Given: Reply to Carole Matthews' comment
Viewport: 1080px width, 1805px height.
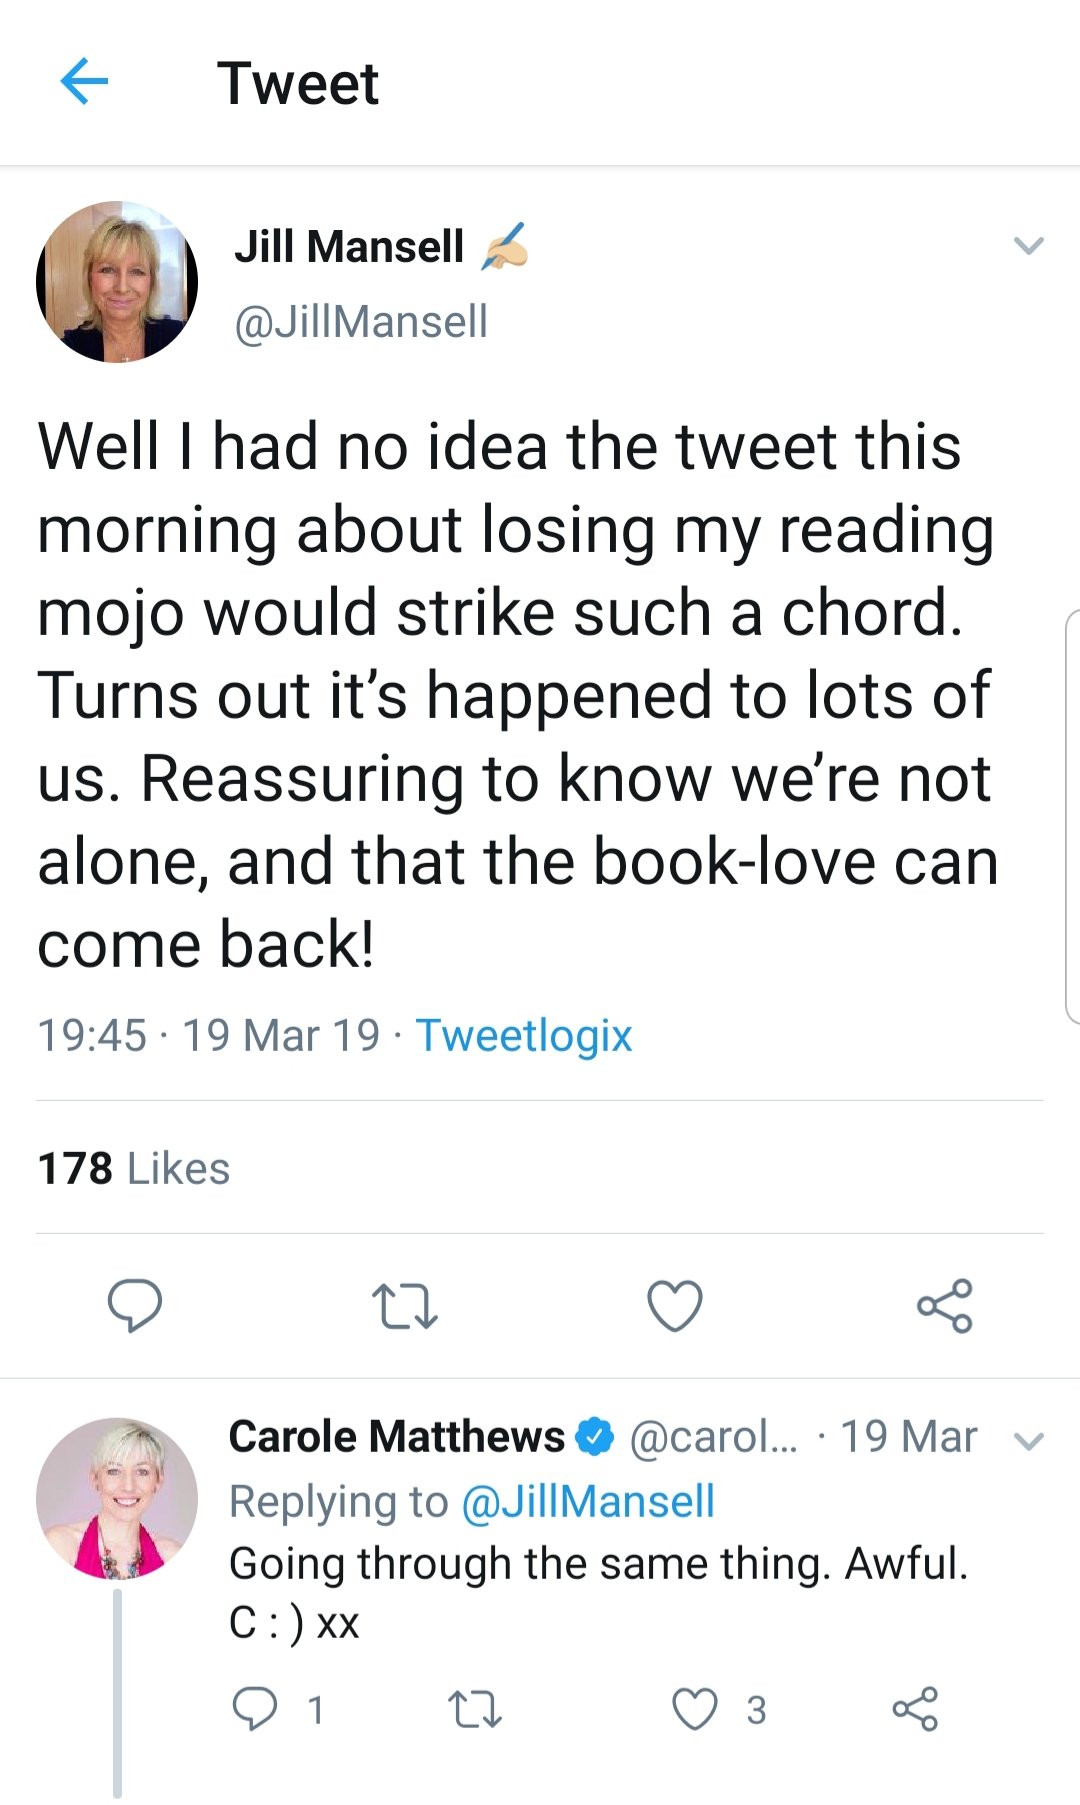Looking at the screenshot, I should click(x=255, y=1709).
